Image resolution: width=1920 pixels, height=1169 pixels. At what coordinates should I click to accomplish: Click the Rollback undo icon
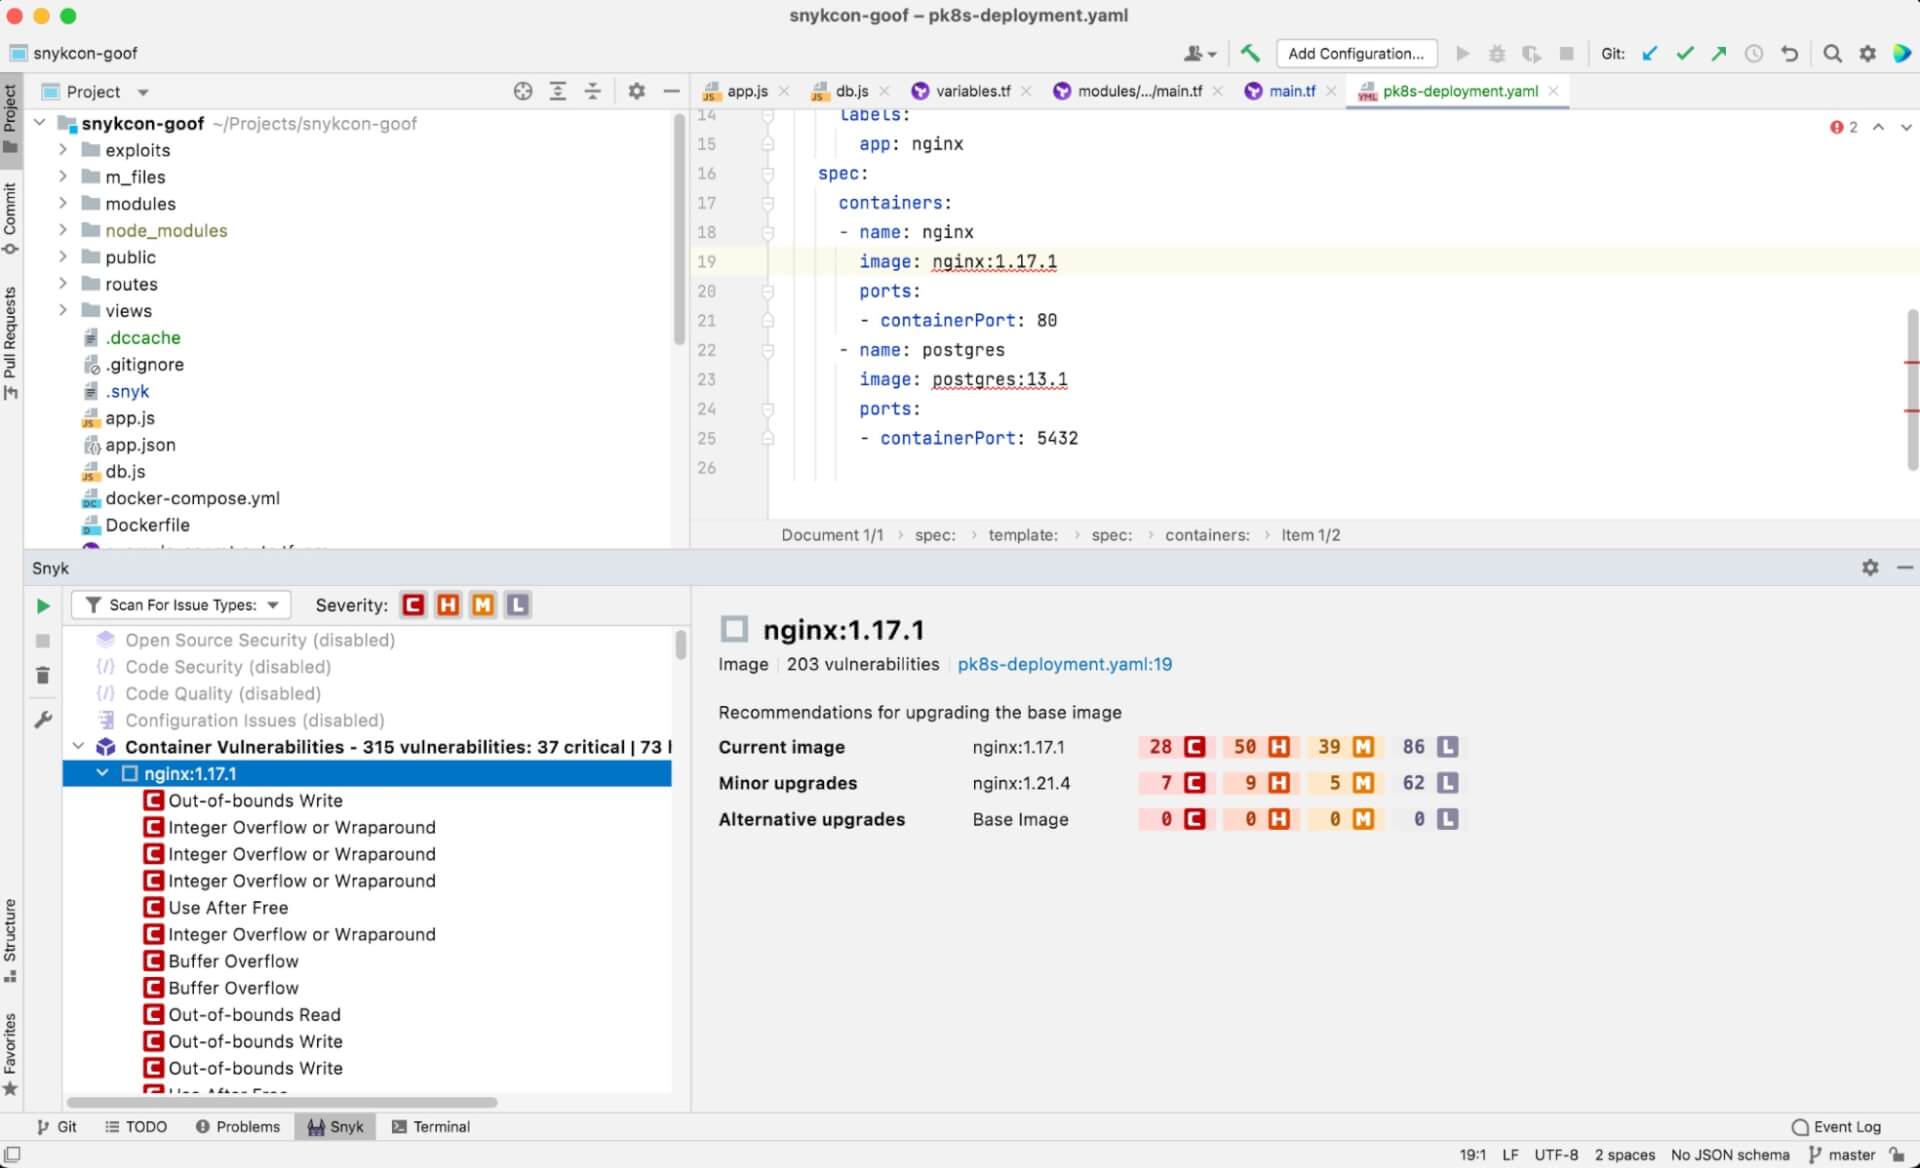1789,54
